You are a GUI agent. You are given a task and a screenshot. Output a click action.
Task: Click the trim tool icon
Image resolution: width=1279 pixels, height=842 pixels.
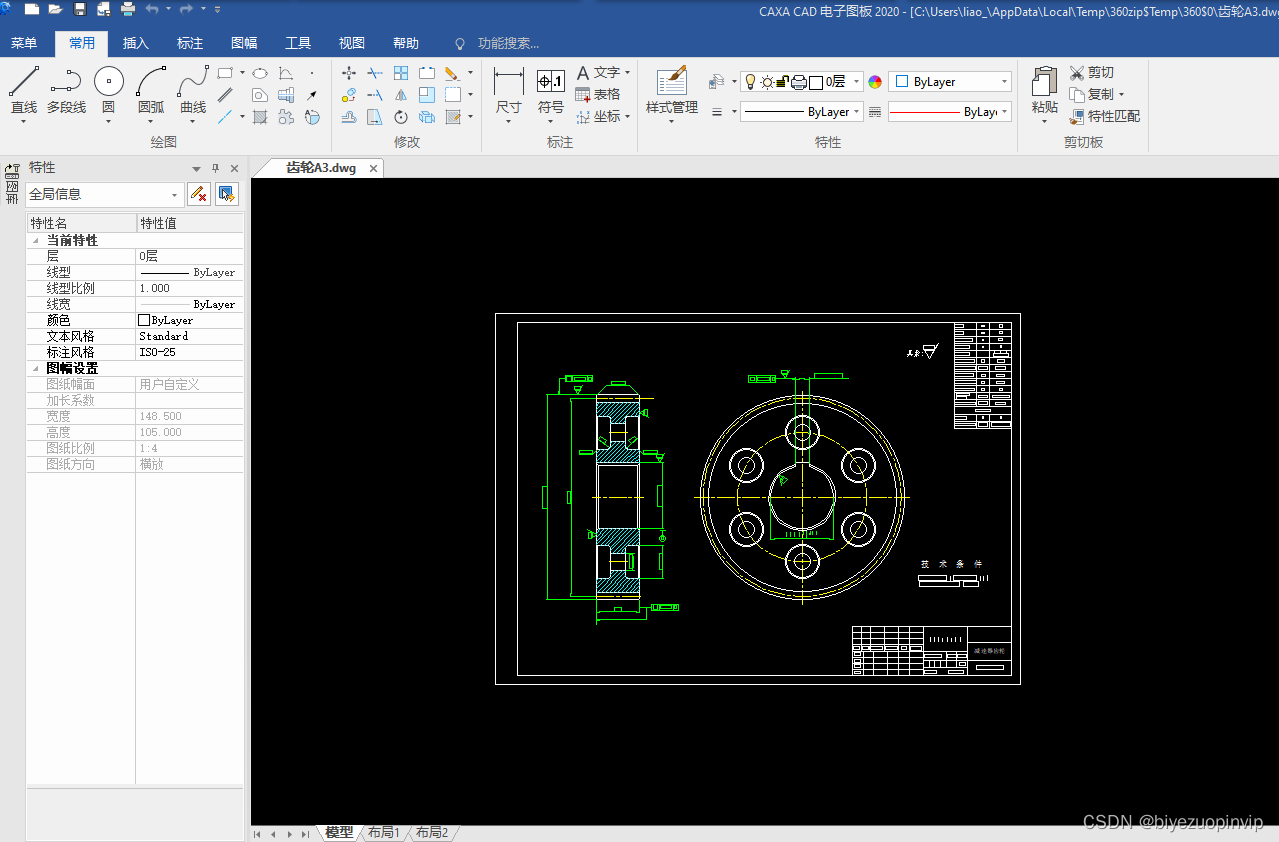point(375,73)
